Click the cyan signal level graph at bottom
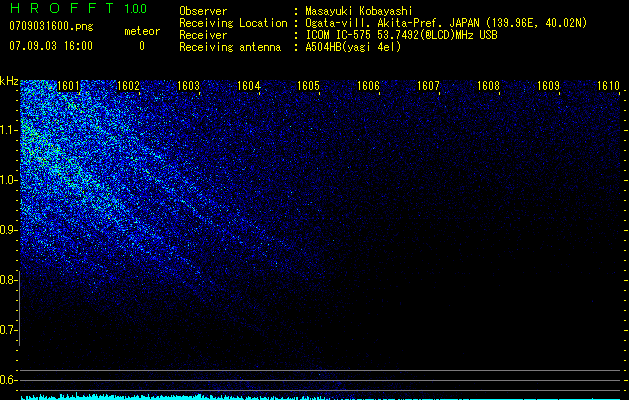This screenshot has height=400, width=629. point(320,397)
